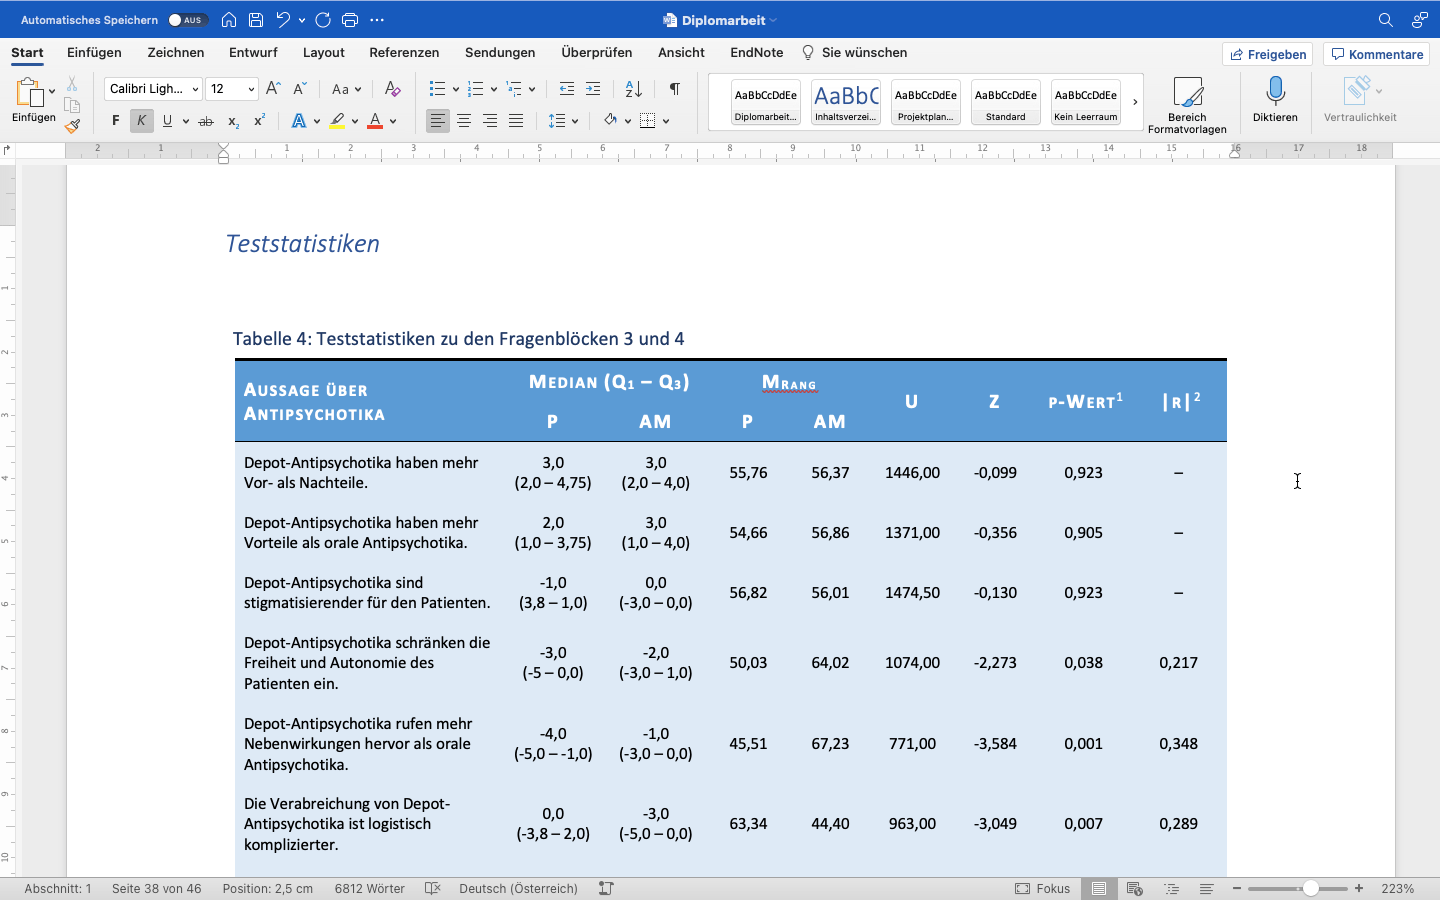Toggle bold with the F button
The height and width of the screenshot is (900, 1440).
116,121
